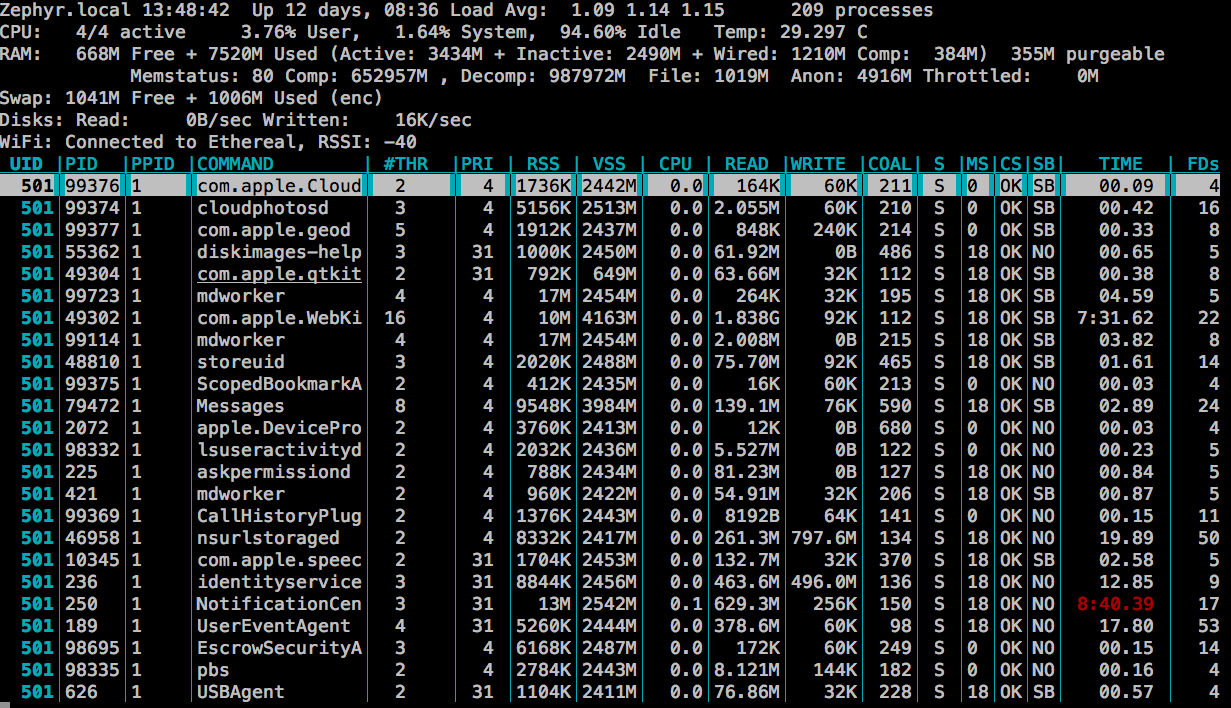1231x708 pixels.
Task: Click the 1.838G read value
Action: click(x=746, y=318)
